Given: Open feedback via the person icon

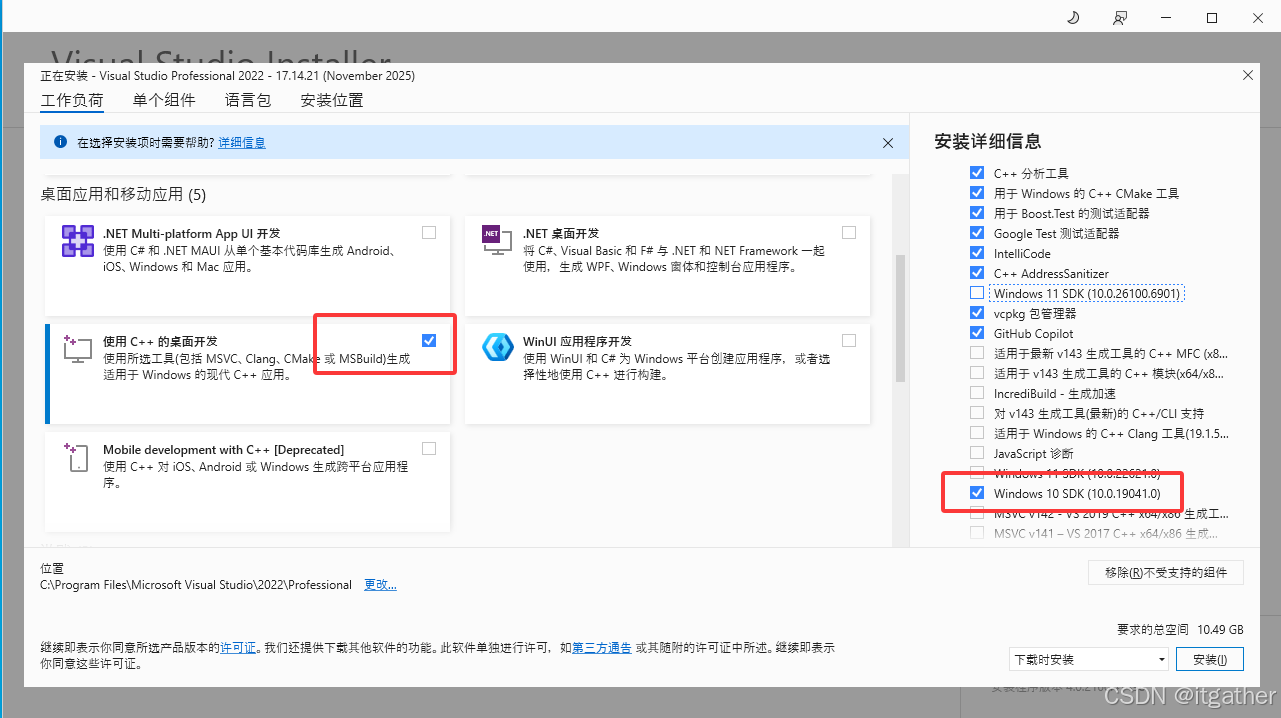Looking at the screenshot, I should (x=1120, y=17).
